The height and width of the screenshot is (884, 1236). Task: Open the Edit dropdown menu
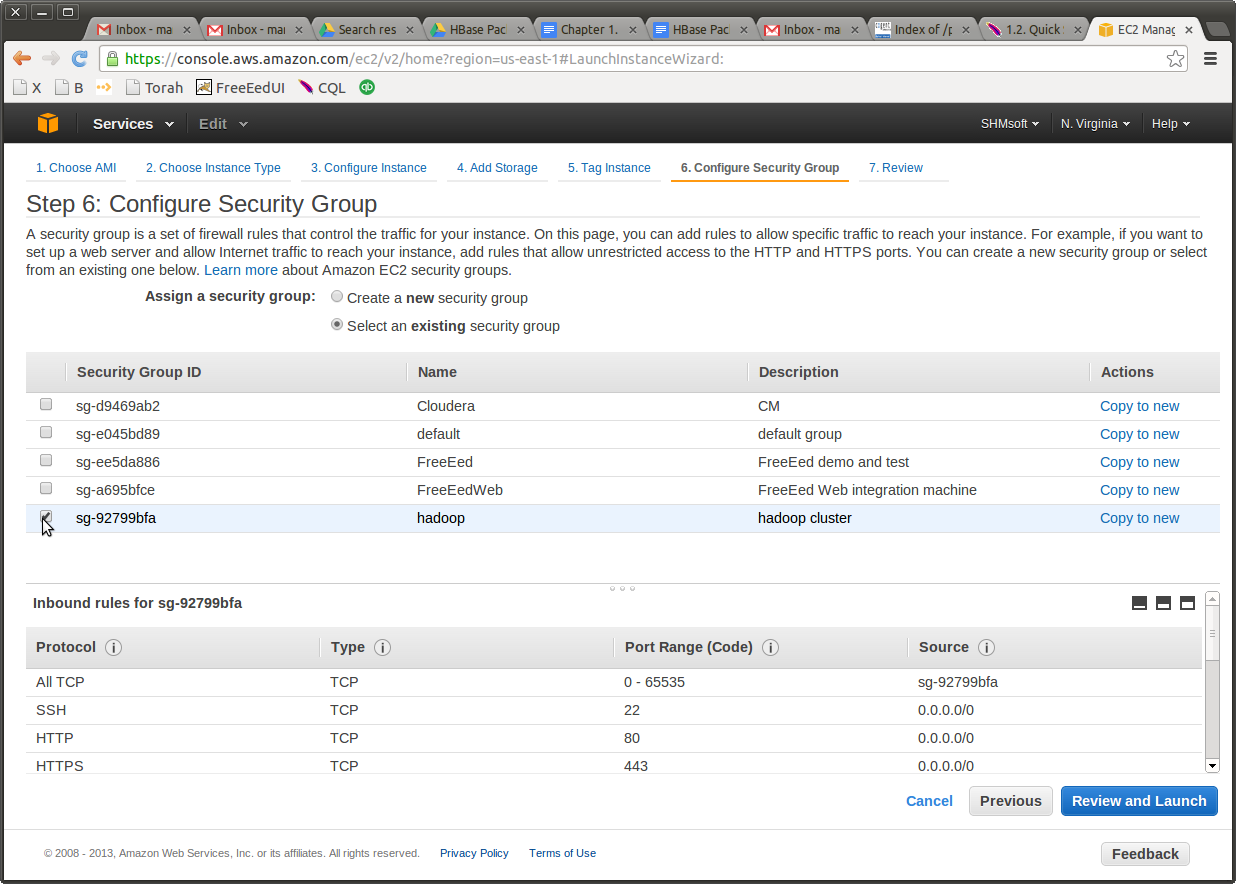pyautogui.click(x=223, y=124)
